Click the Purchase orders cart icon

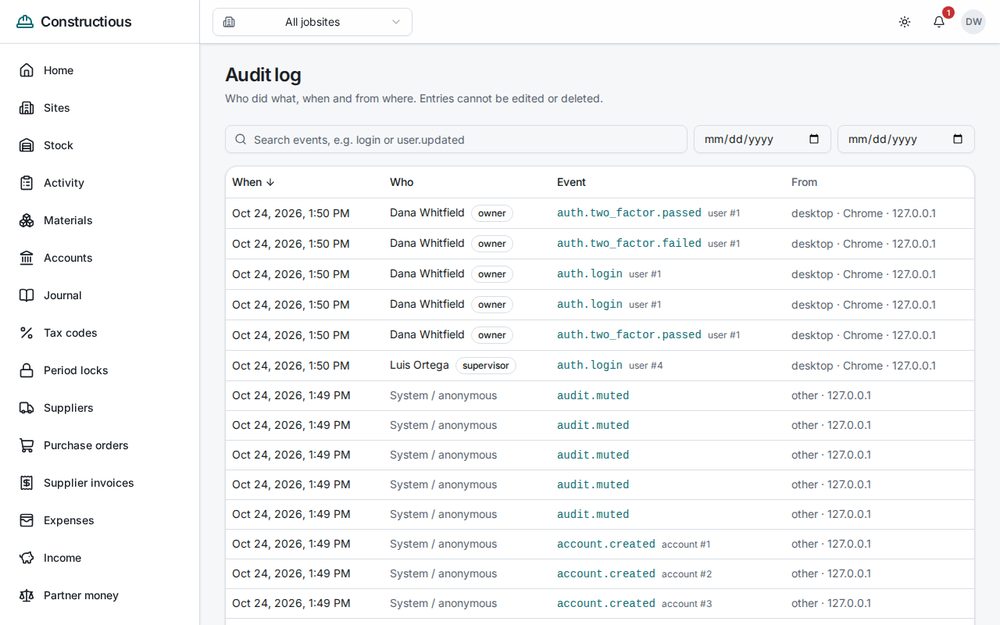(26, 445)
